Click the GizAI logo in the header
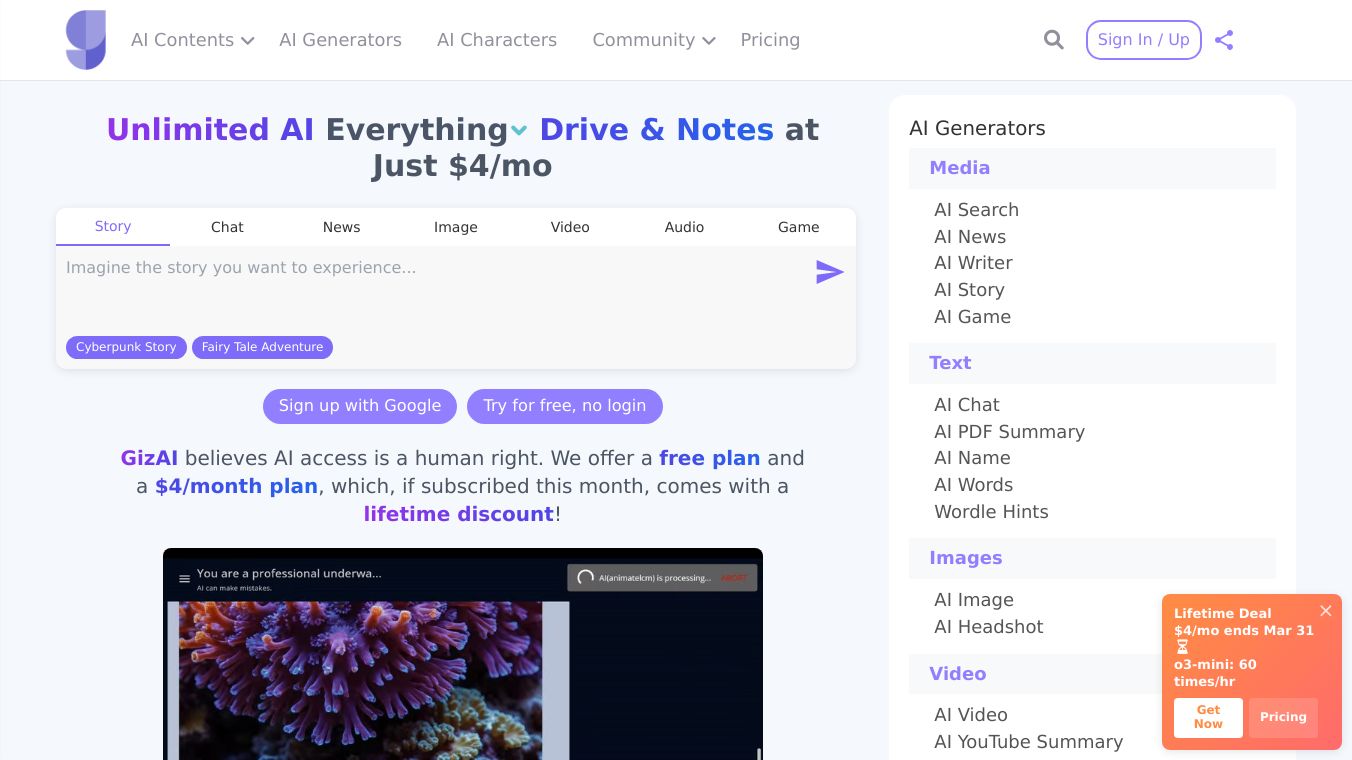Screen dimensions: 1352x760 (86, 40)
